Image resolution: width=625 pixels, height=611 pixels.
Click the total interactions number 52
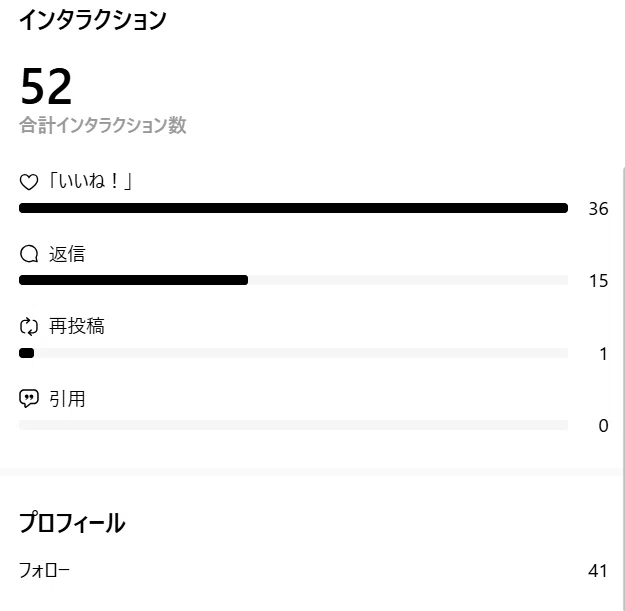tap(46, 86)
